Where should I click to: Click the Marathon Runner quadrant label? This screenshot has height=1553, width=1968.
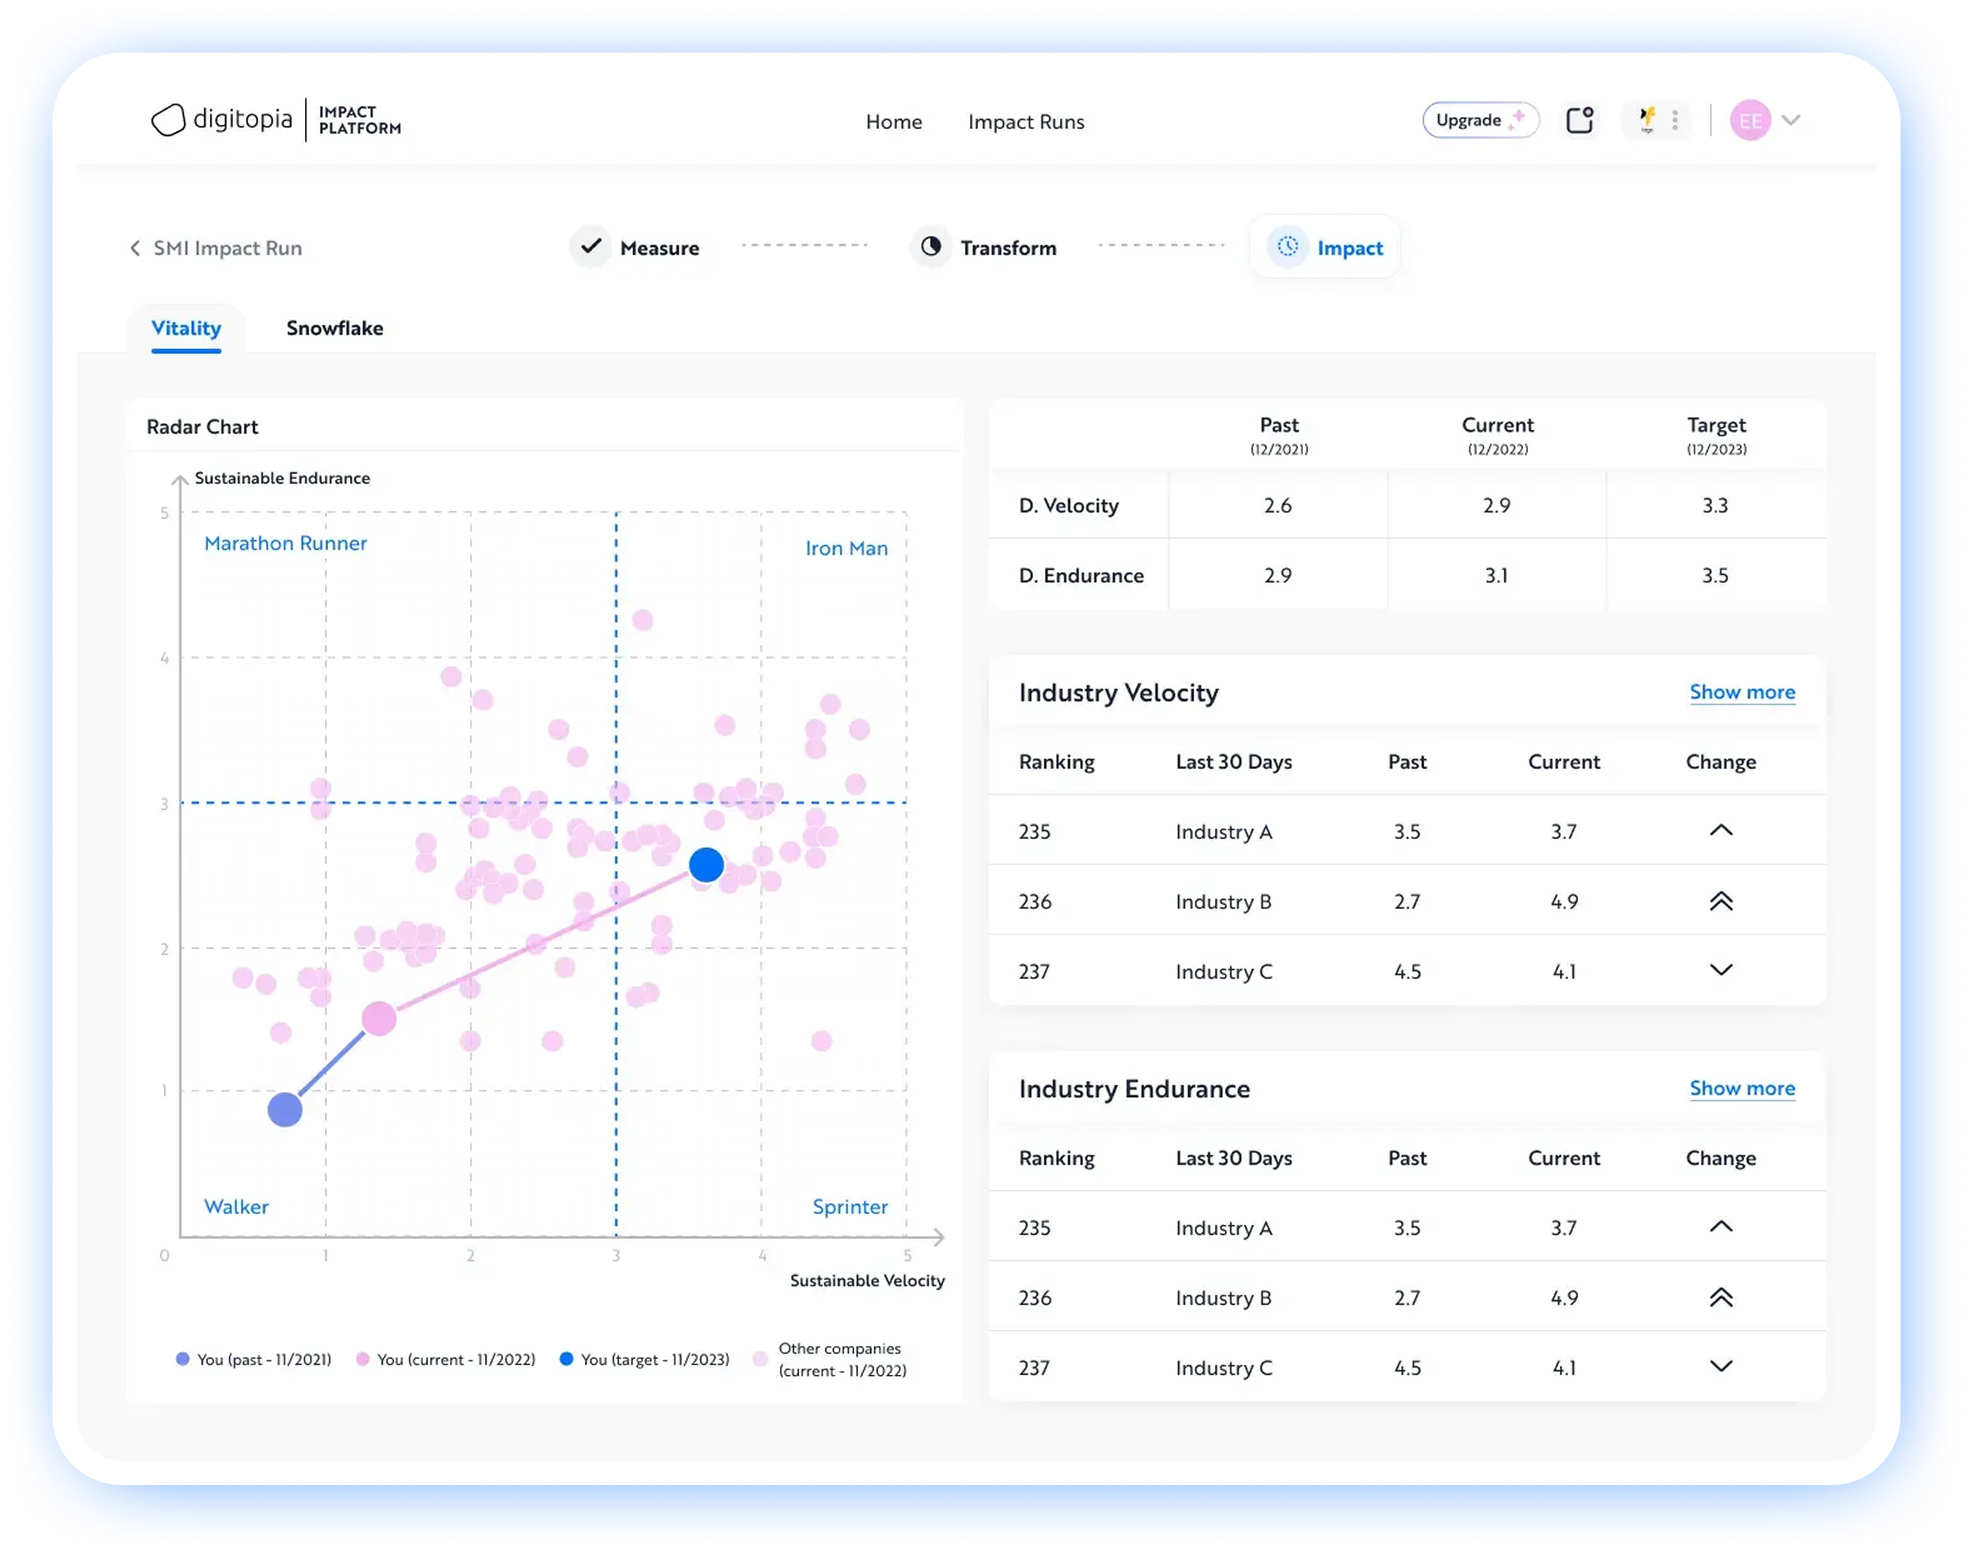(x=285, y=543)
